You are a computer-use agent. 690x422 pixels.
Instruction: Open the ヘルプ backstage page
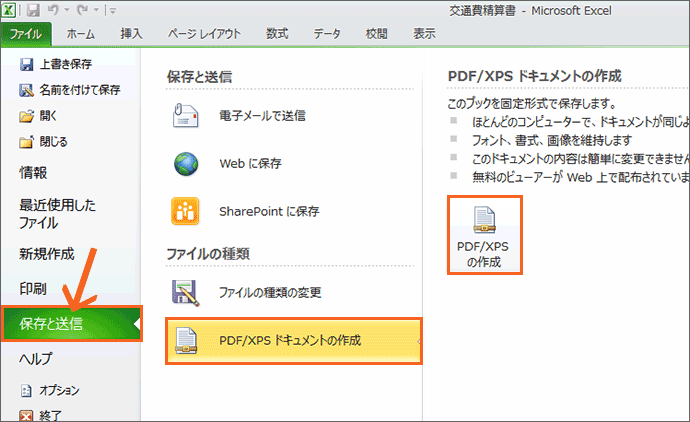35,359
